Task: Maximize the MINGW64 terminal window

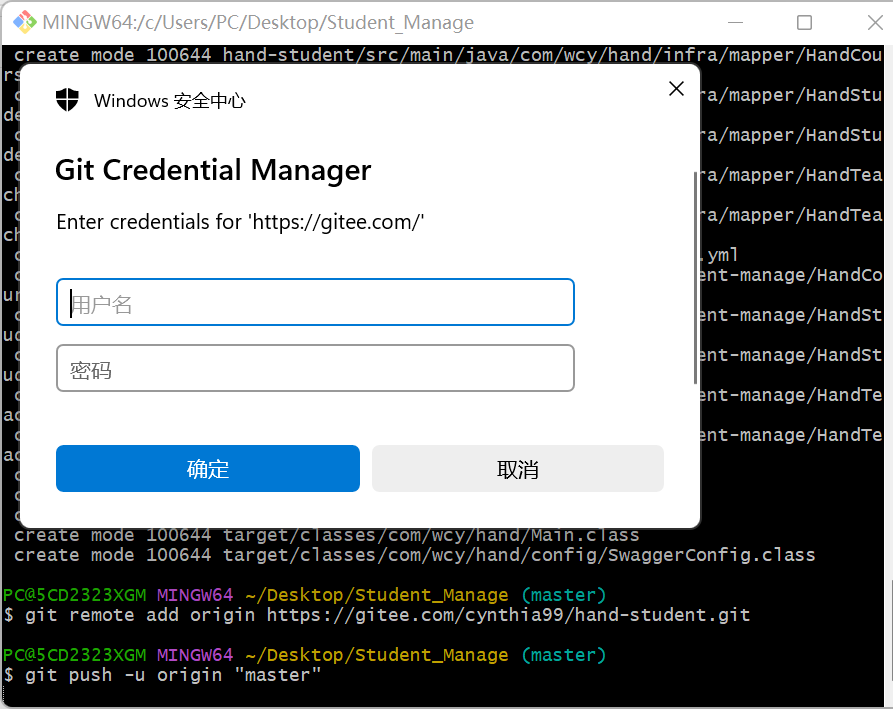Action: (x=804, y=23)
